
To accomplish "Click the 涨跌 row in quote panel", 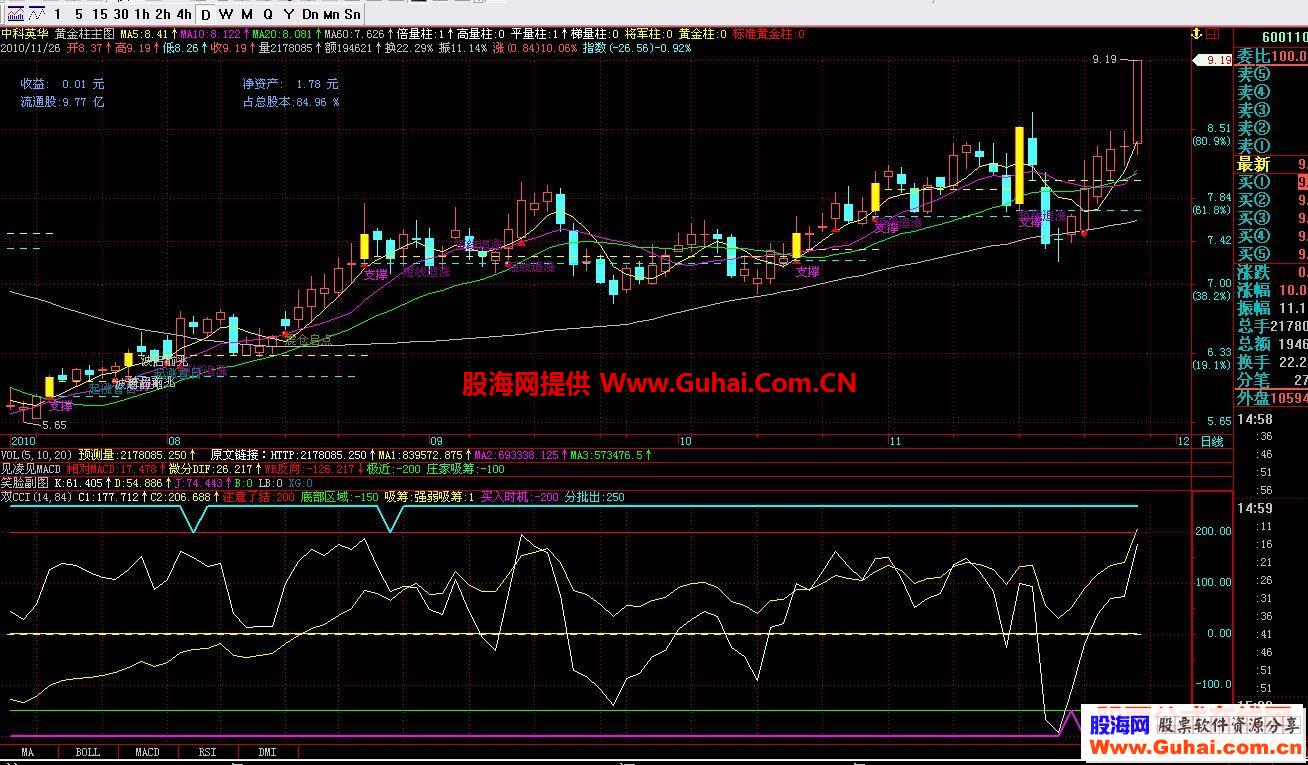I will [1272, 273].
